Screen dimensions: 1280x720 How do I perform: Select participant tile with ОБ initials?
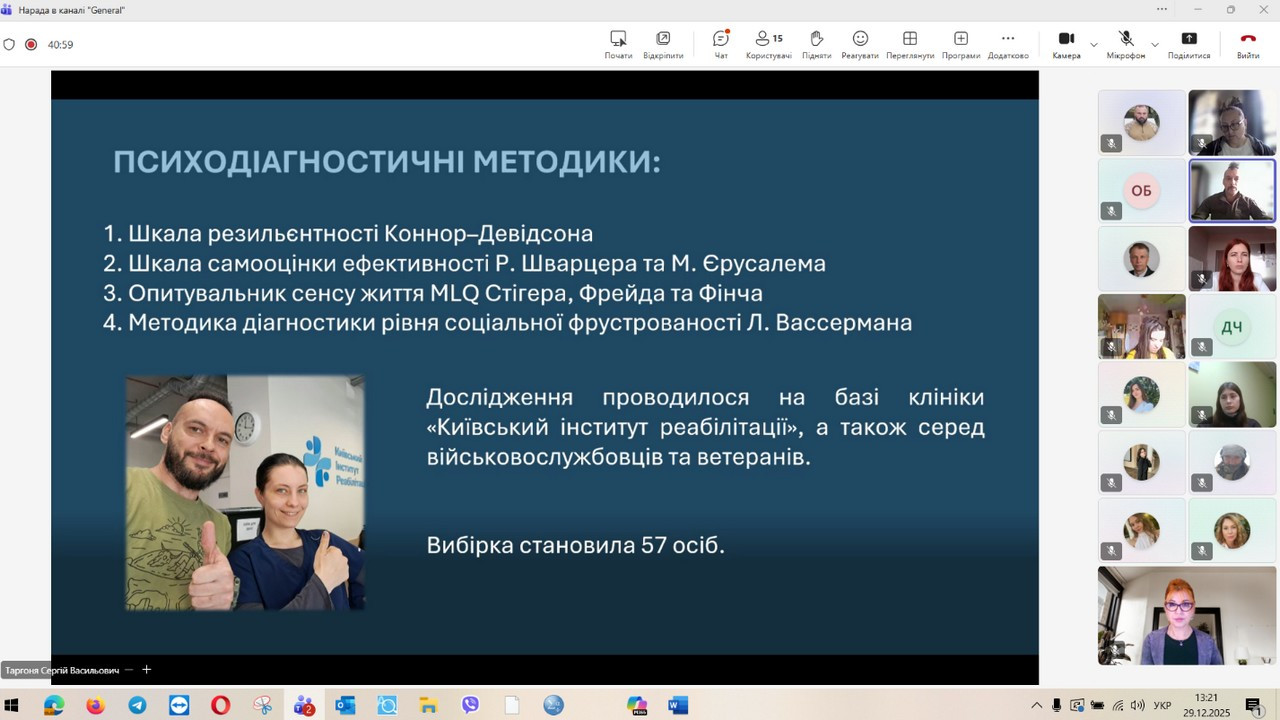(x=1141, y=191)
